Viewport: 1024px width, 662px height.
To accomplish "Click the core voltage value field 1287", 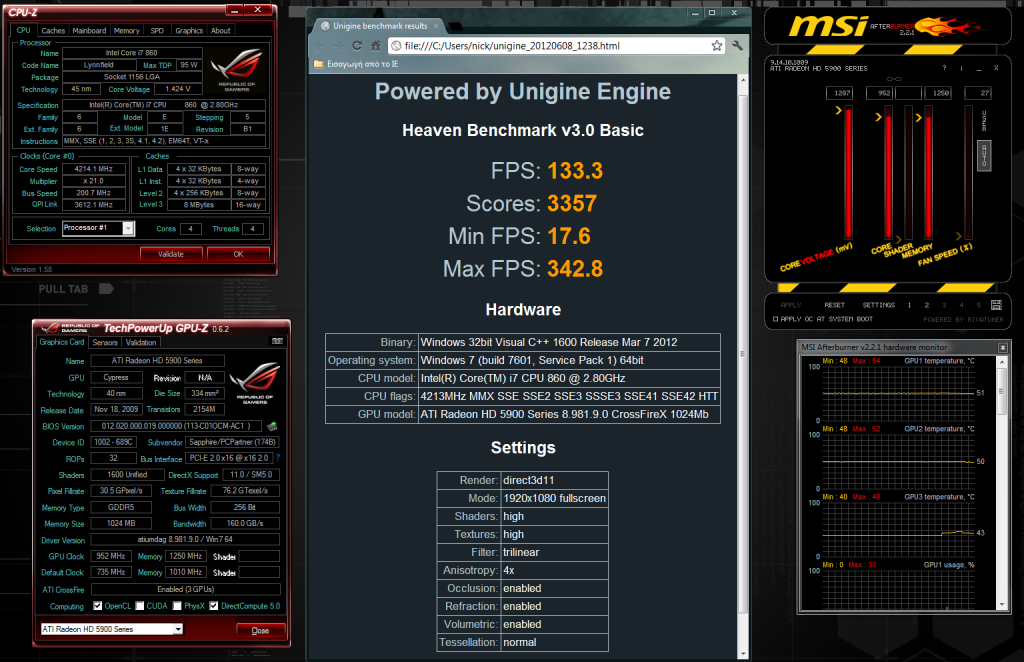I will [839, 93].
